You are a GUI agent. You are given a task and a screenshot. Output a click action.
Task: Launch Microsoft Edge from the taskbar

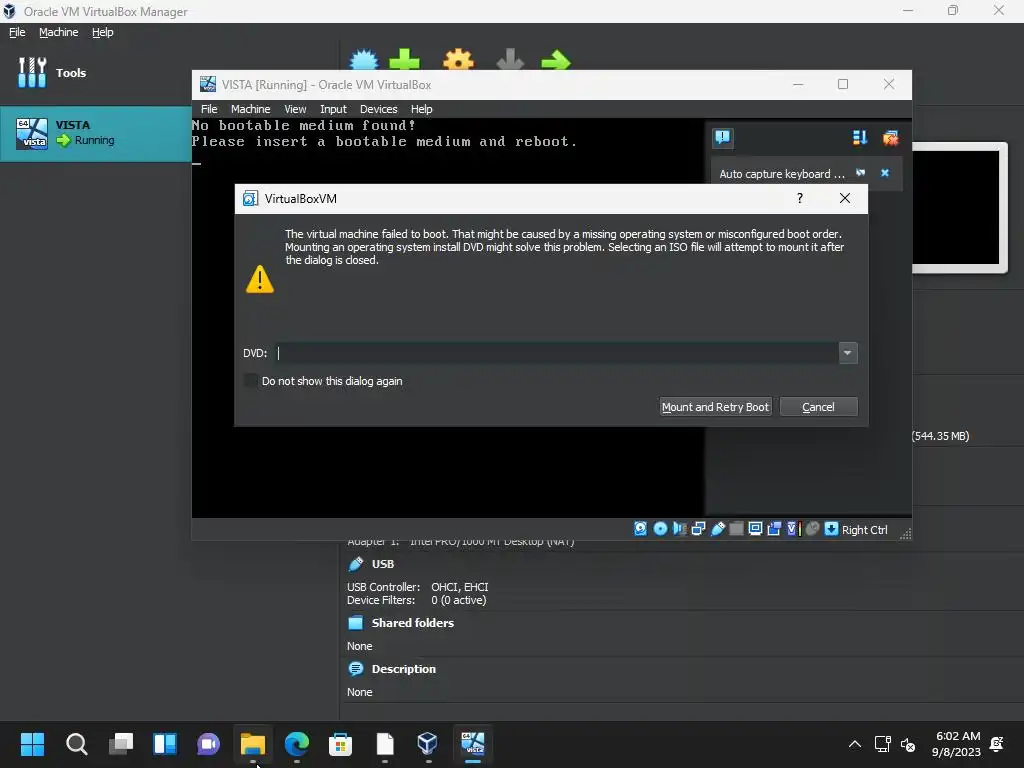pyautogui.click(x=296, y=744)
